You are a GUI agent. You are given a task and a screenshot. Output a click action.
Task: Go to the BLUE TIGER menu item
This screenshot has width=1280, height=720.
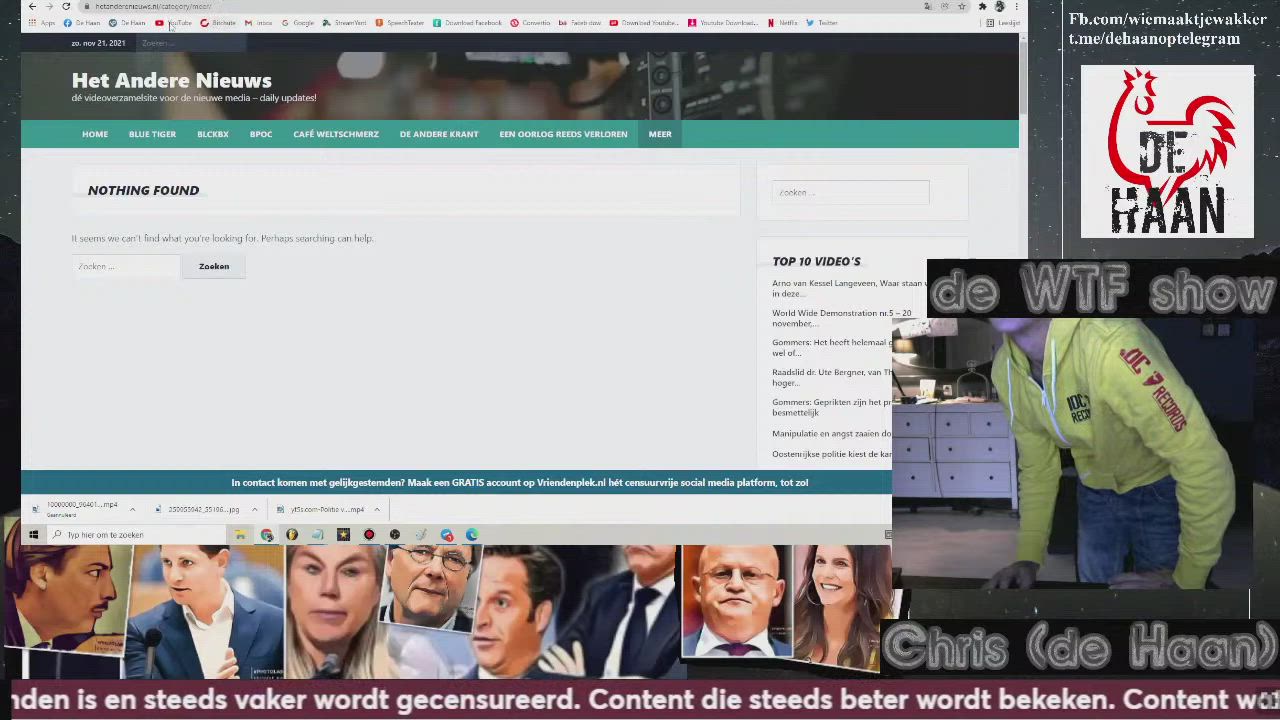[152, 134]
